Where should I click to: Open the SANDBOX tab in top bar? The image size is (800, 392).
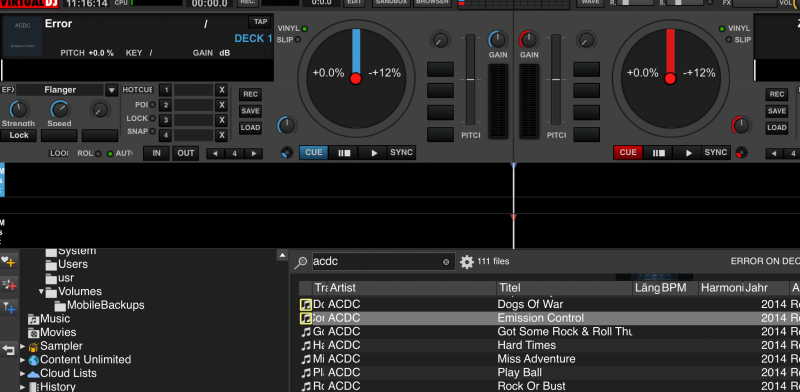click(392, 3)
